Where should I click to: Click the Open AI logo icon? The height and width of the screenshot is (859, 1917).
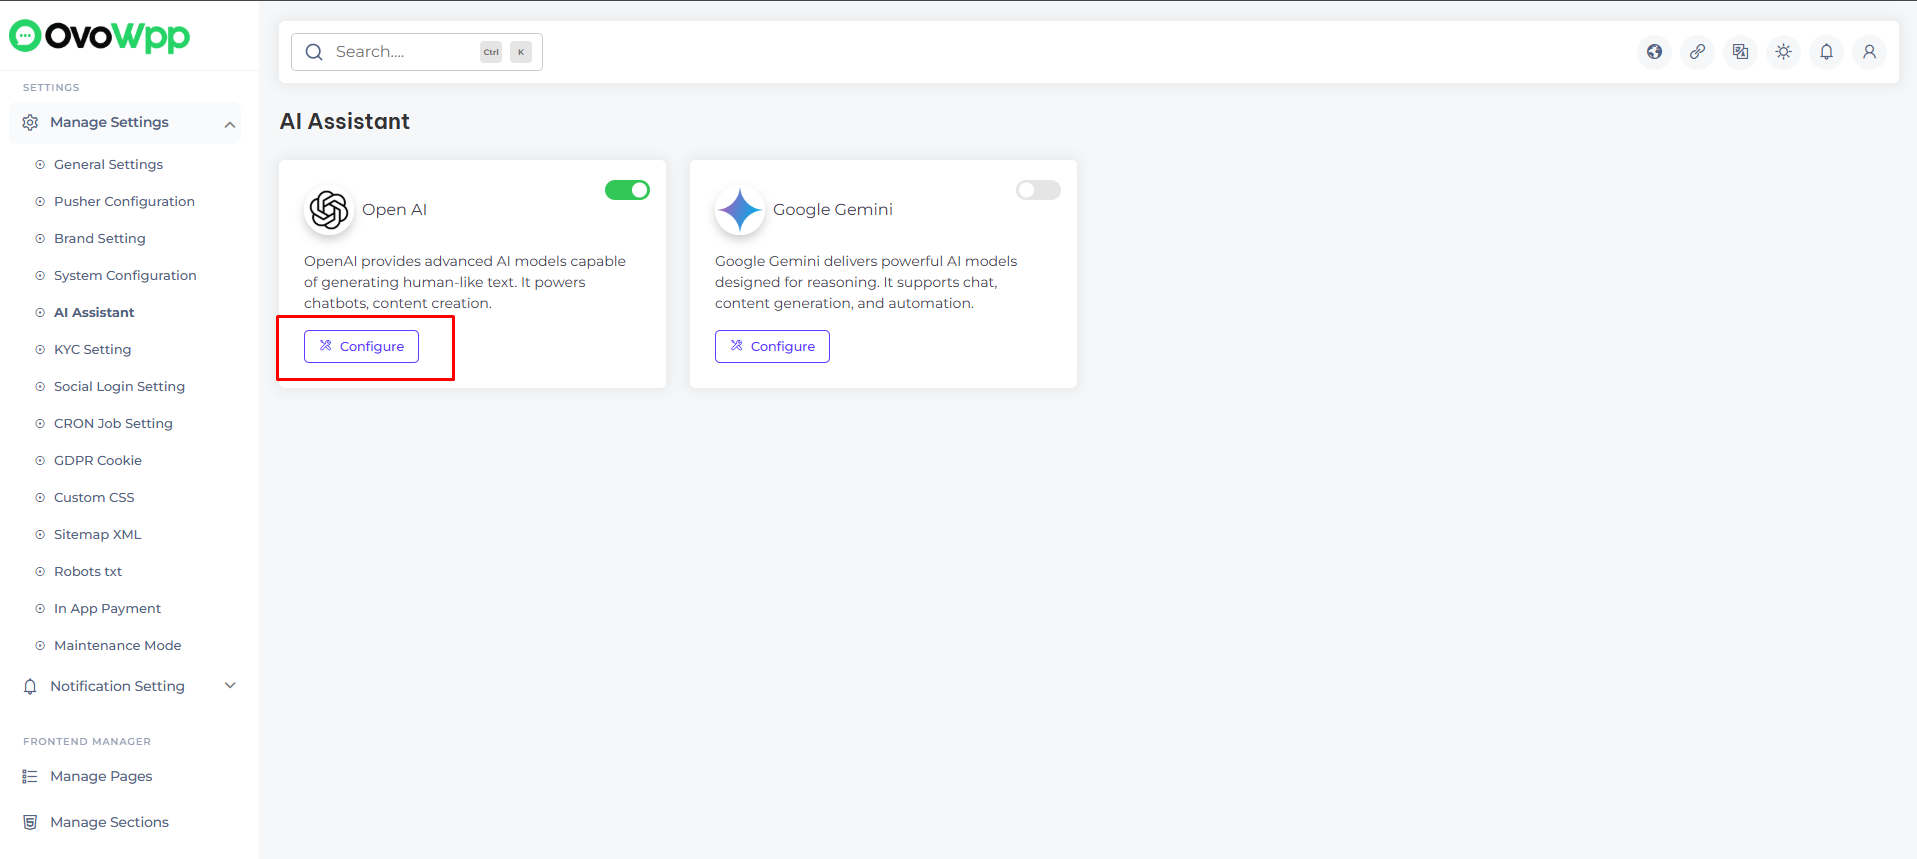pyautogui.click(x=329, y=210)
